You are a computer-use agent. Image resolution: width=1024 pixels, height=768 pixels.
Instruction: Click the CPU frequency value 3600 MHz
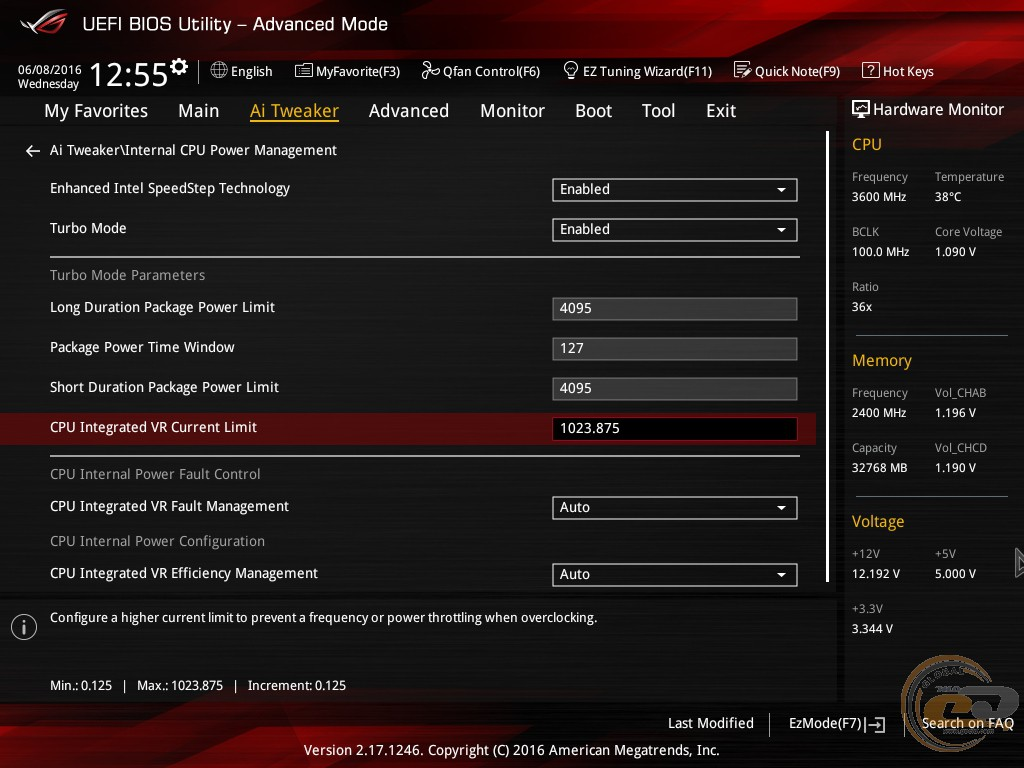click(879, 197)
